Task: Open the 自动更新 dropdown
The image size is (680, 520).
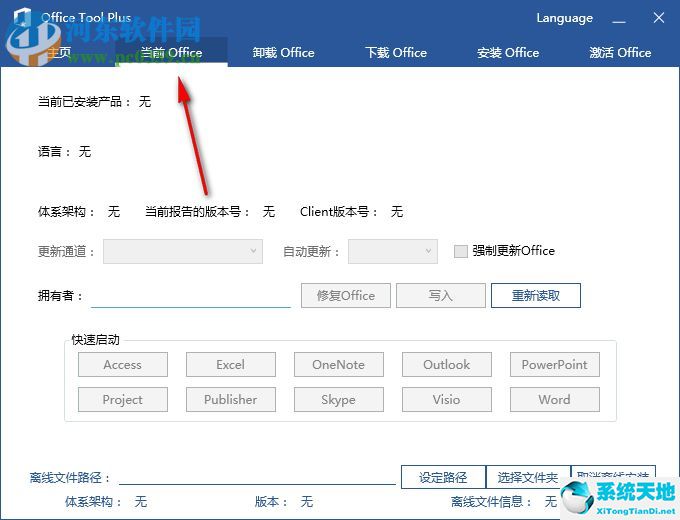Action: tap(392, 251)
